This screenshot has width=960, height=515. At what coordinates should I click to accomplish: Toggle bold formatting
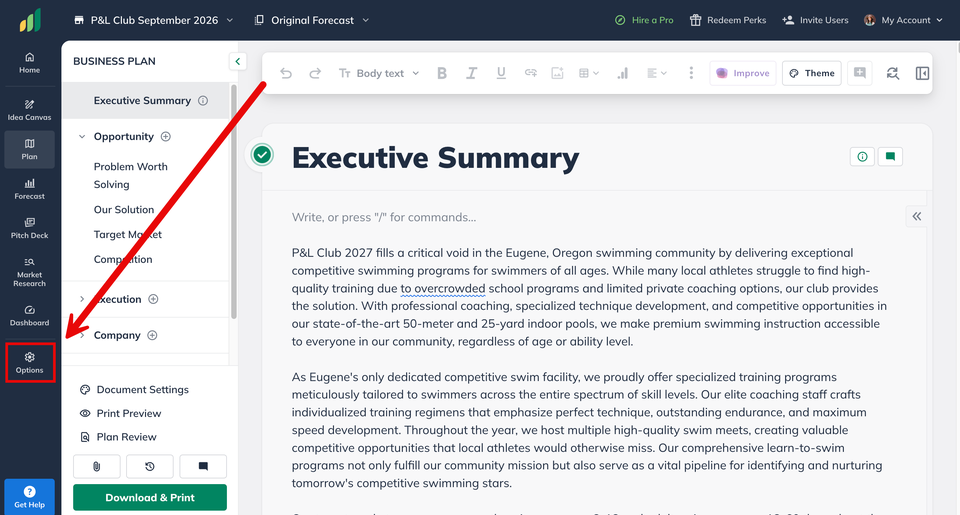point(442,73)
